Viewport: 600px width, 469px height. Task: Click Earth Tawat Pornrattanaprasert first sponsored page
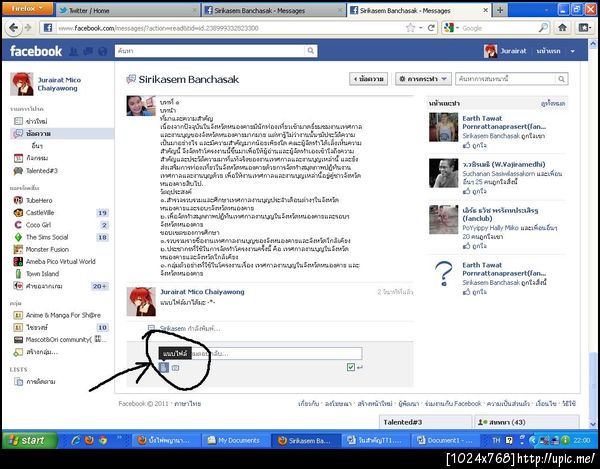504,122
